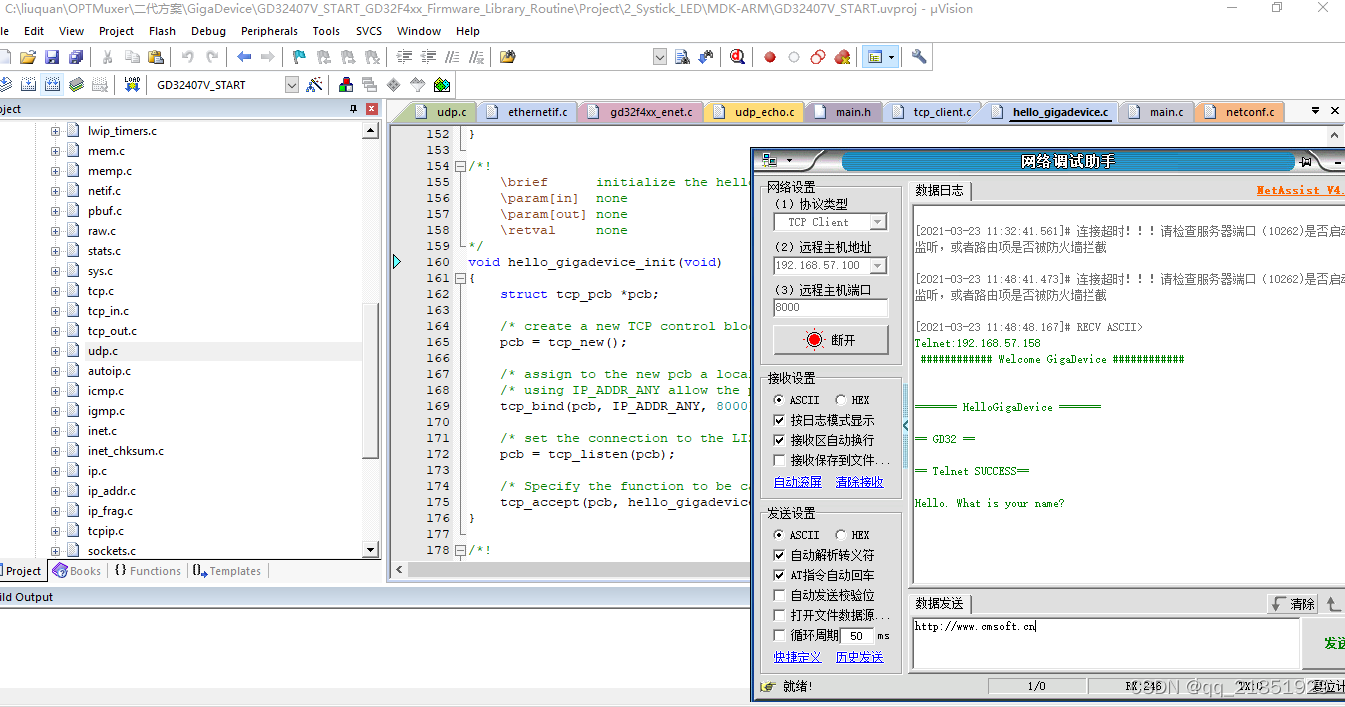
Task: Open the Peripherals menu
Action: (x=269, y=31)
